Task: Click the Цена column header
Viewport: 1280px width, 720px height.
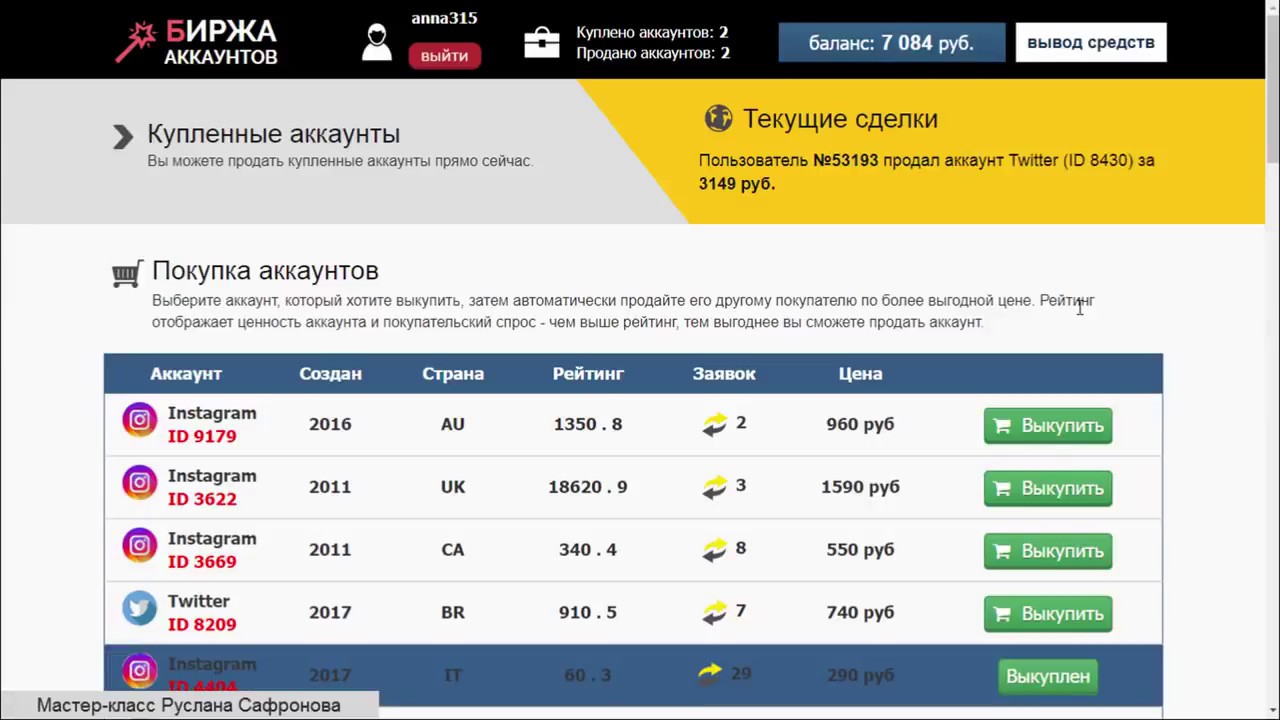Action: [x=860, y=374]
